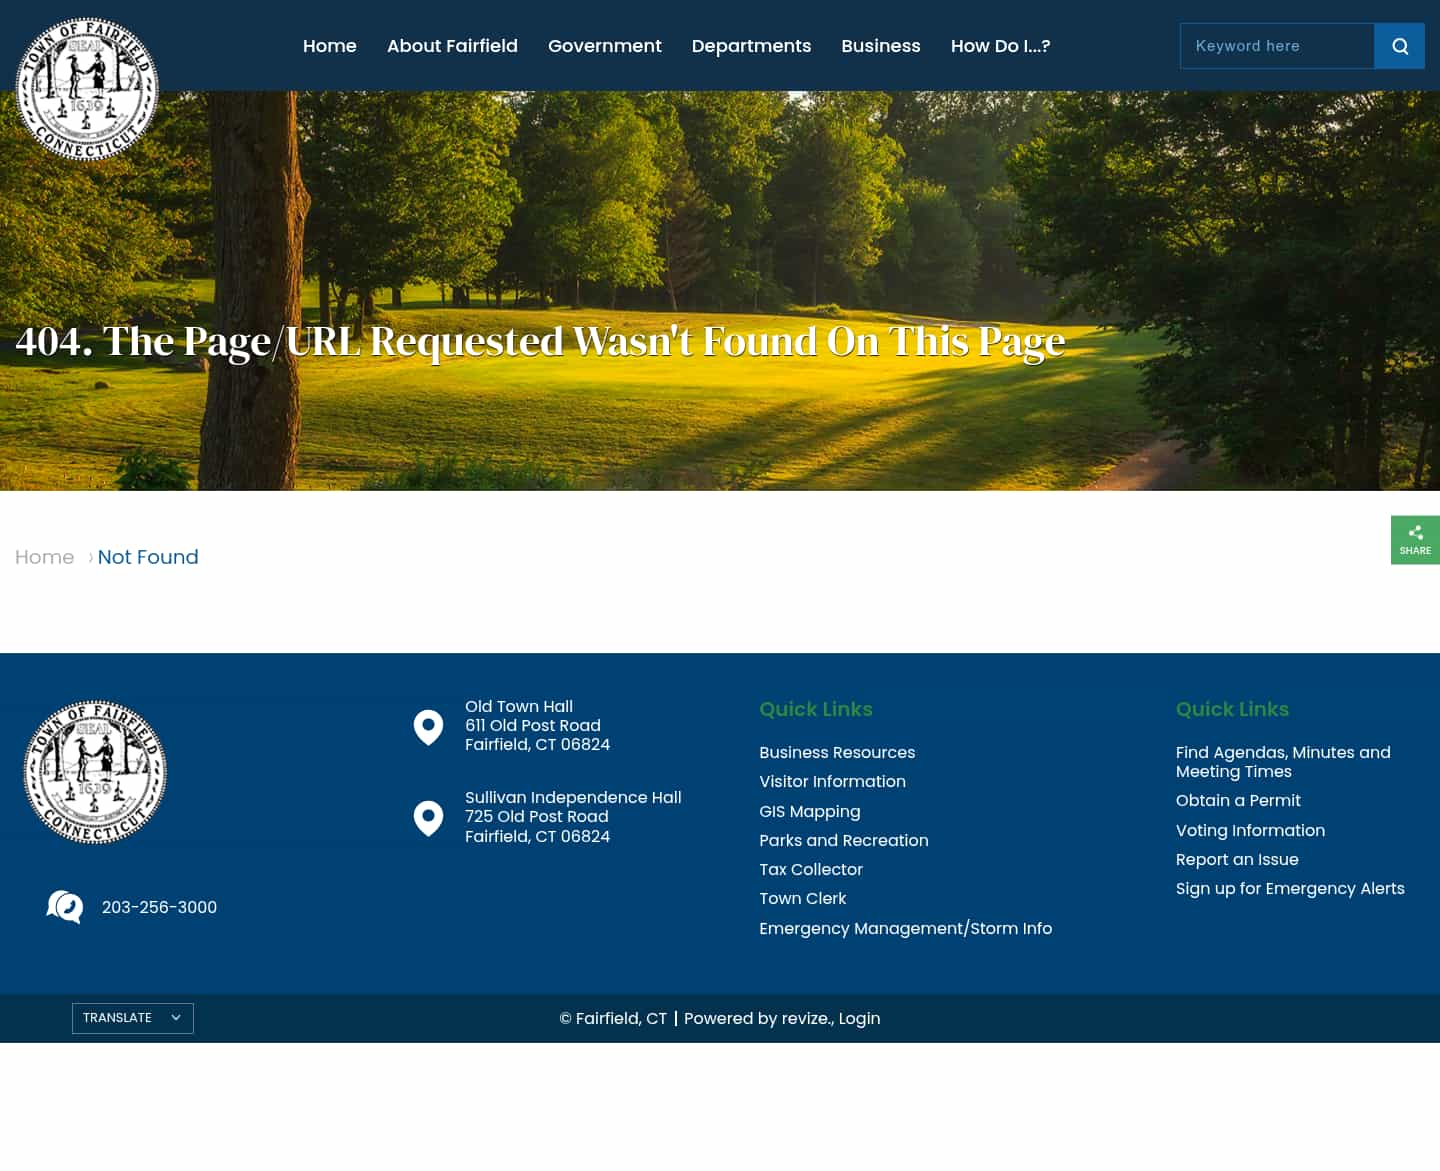Viewport: 1440px width, 1171px height.
Task: Click the Town of Fairfield seal logo
Action: coord(86,88)
